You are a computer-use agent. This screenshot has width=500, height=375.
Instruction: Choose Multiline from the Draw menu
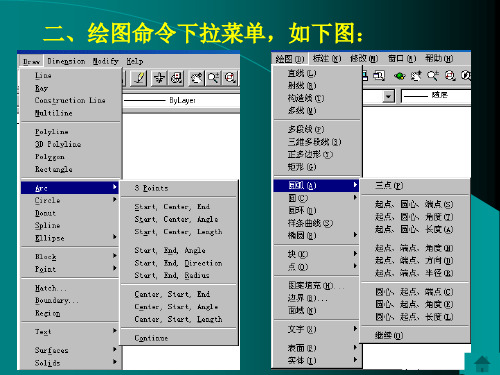(x=70, y=113)
